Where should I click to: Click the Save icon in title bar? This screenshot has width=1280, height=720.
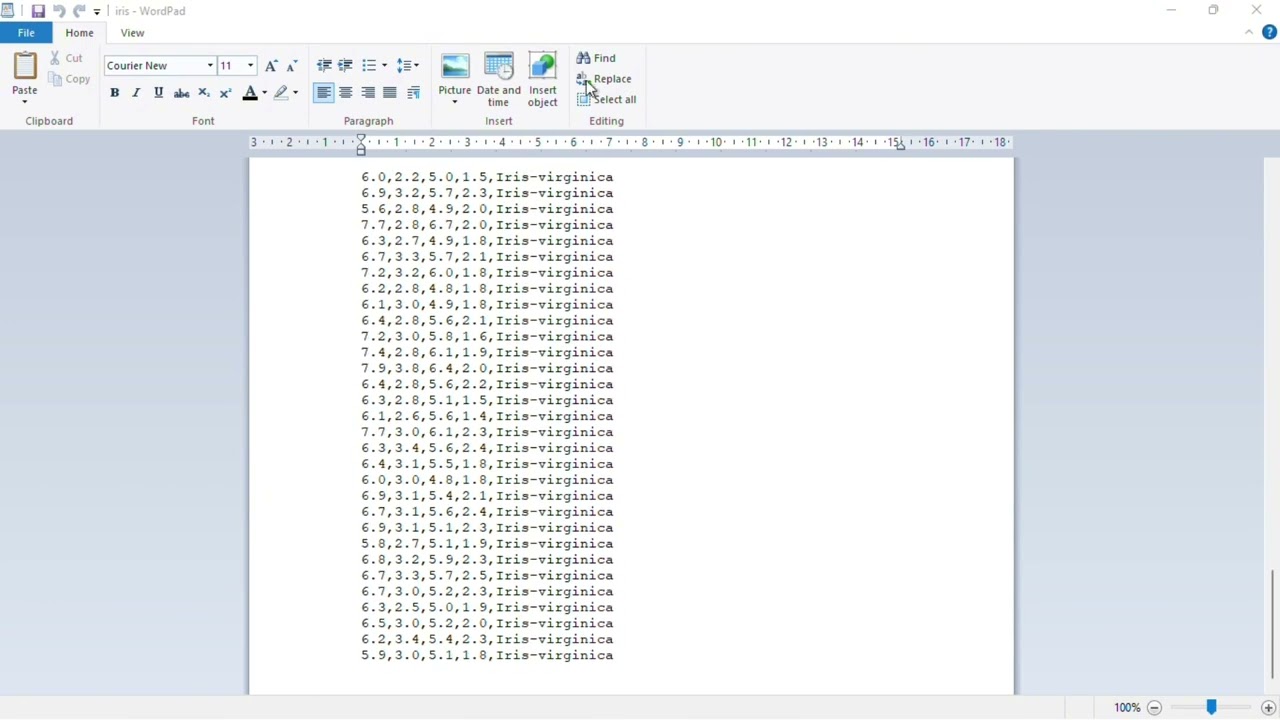tap(38, 11)
